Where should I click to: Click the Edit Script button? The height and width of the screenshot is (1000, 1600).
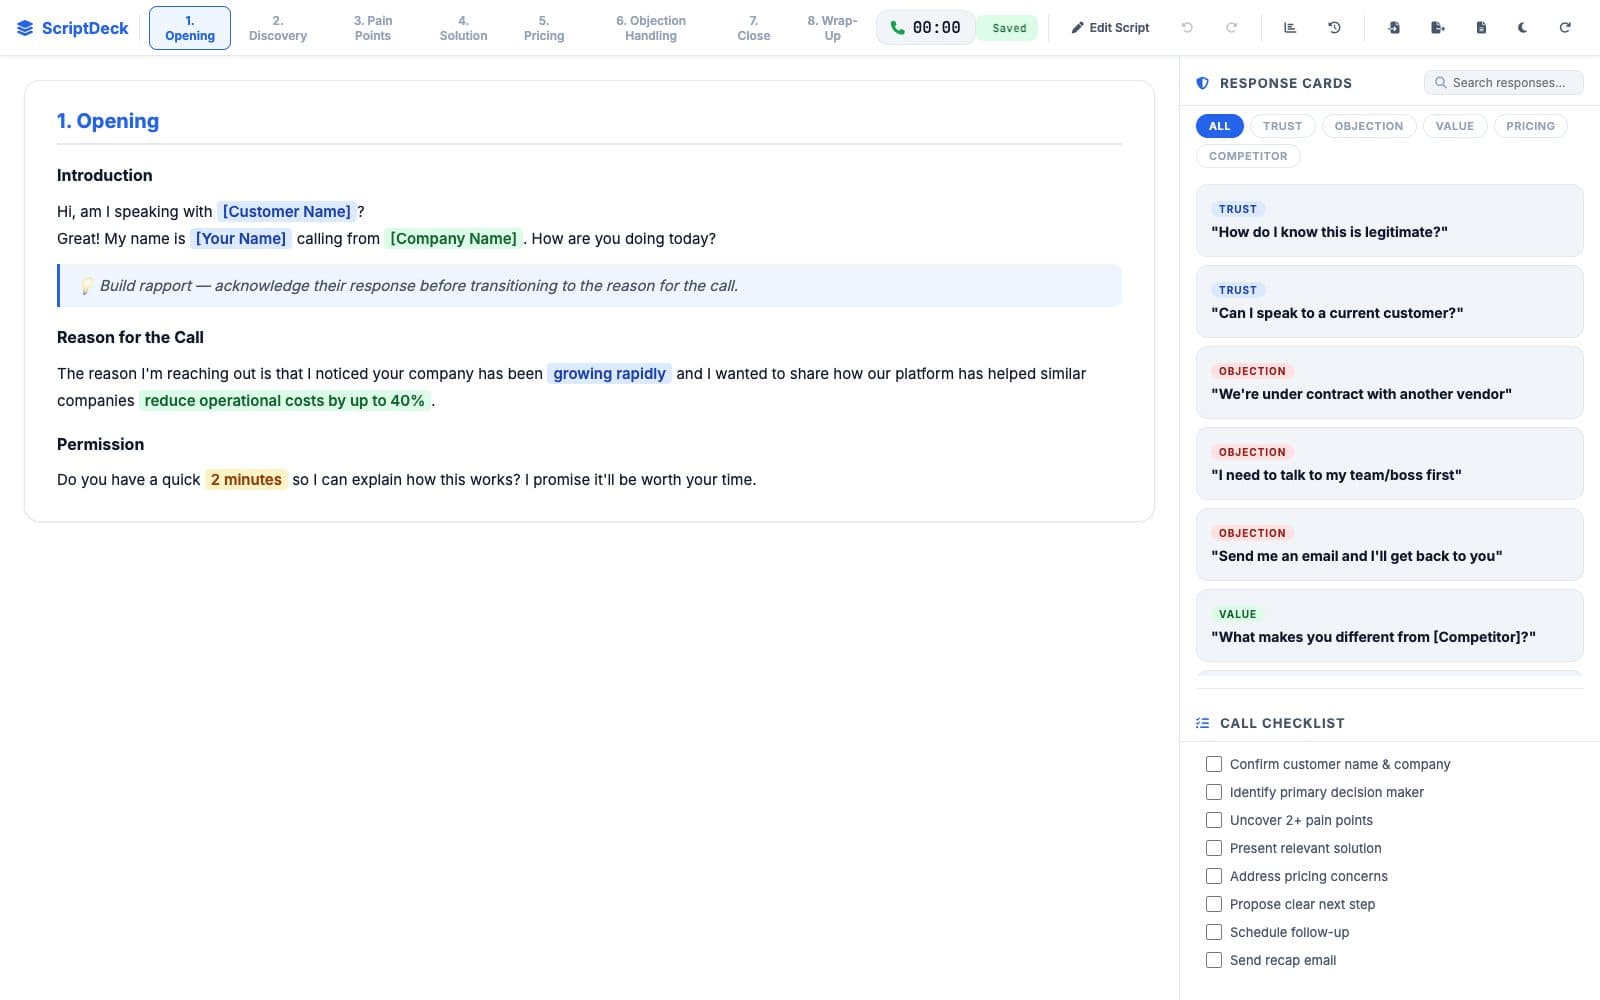point(1110,28)
